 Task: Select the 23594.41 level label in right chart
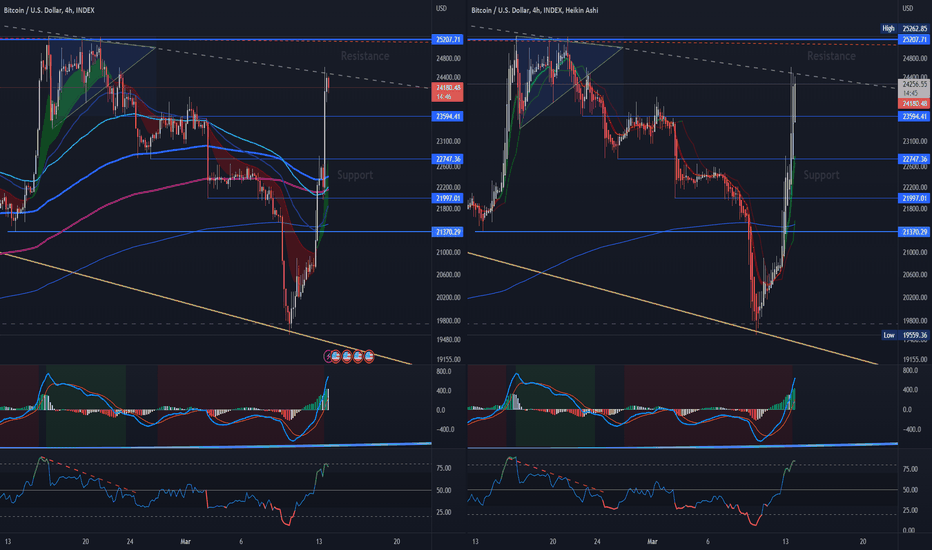[x=914, y=117]
